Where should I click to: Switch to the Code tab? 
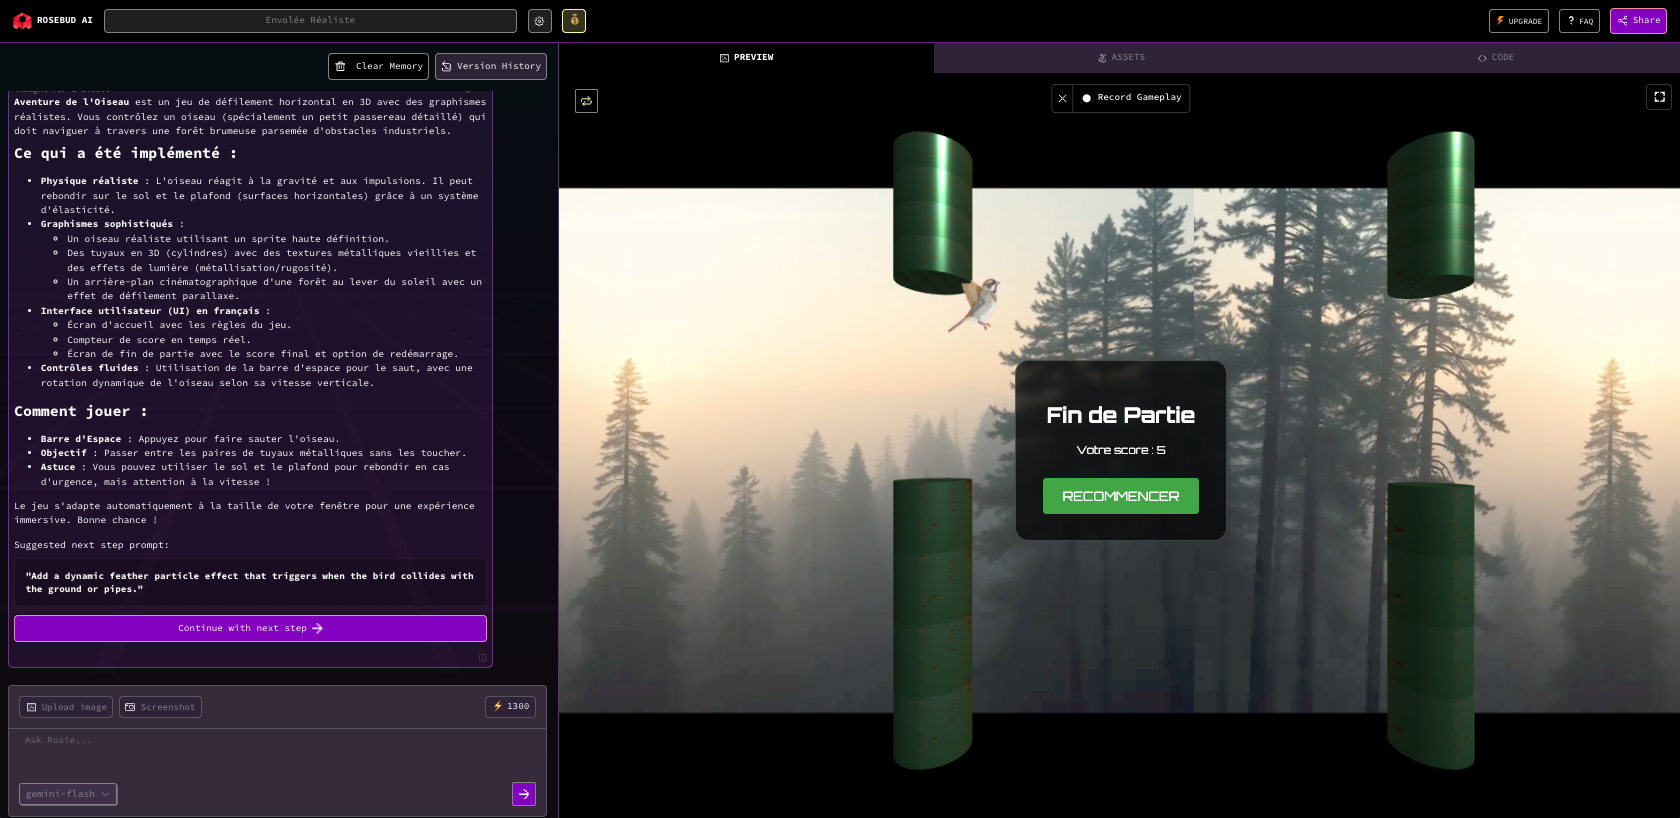pos(1495,58)
